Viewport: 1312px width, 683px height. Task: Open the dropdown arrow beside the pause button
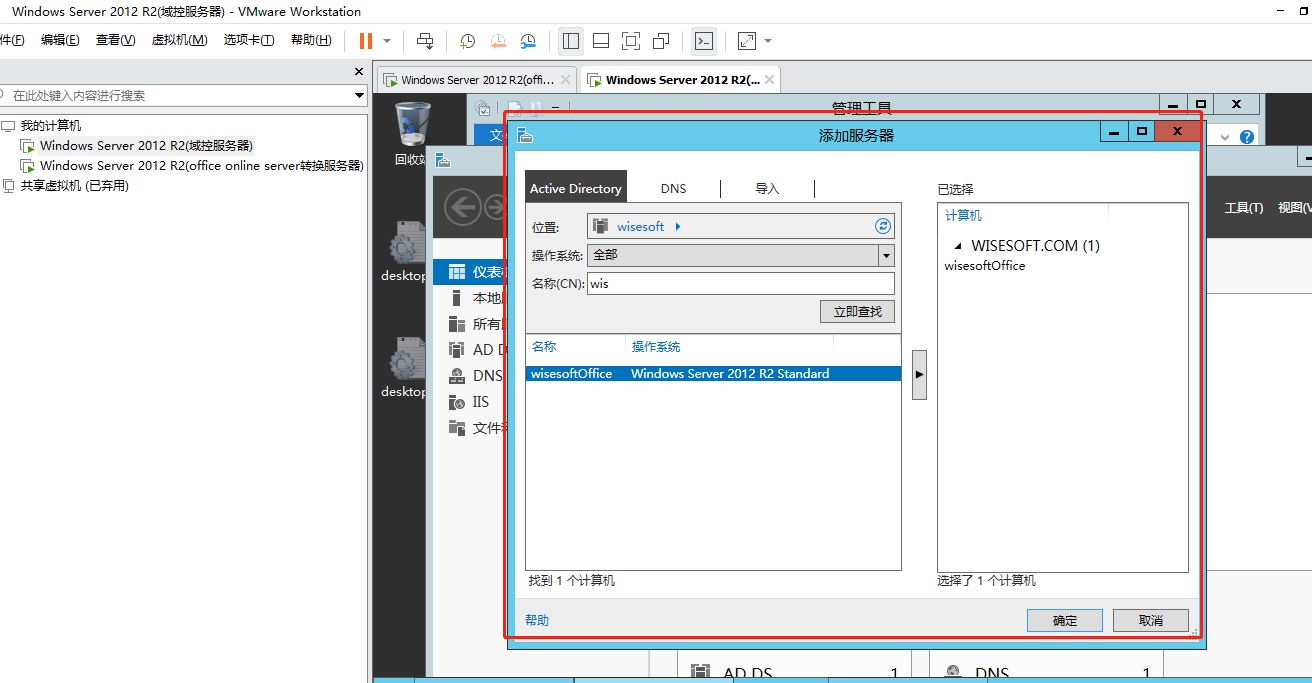pos(387,41)
